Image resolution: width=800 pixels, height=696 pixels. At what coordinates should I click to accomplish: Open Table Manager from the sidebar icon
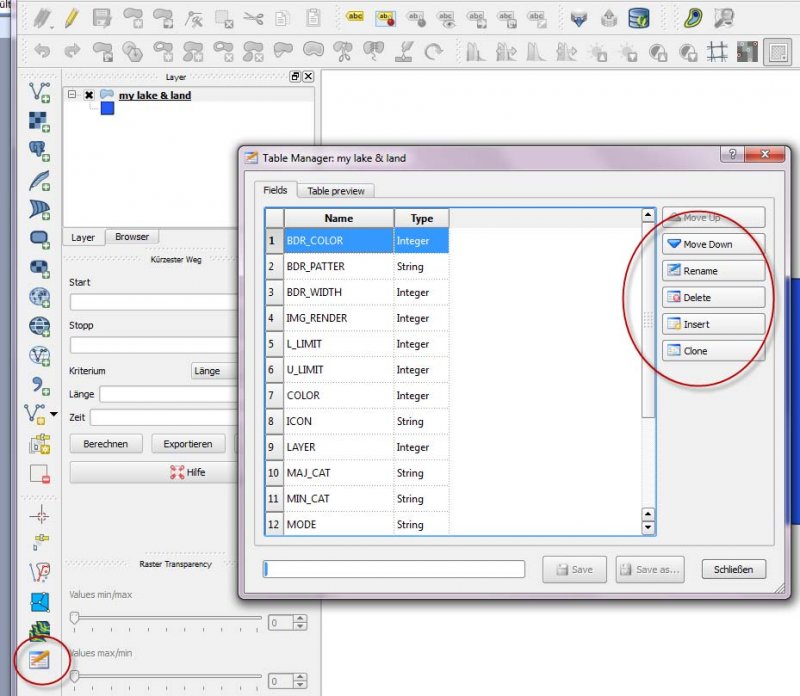pos(40,658)
